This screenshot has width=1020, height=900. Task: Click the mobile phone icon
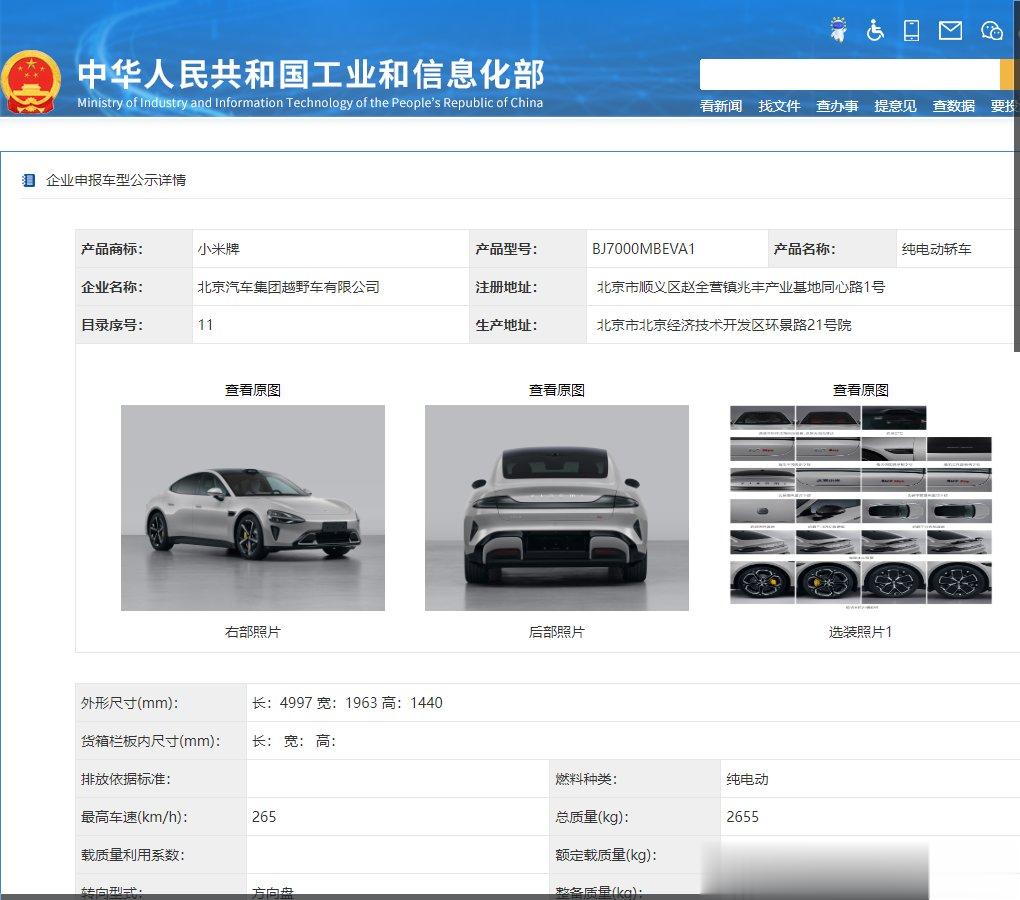coord(911,31)
